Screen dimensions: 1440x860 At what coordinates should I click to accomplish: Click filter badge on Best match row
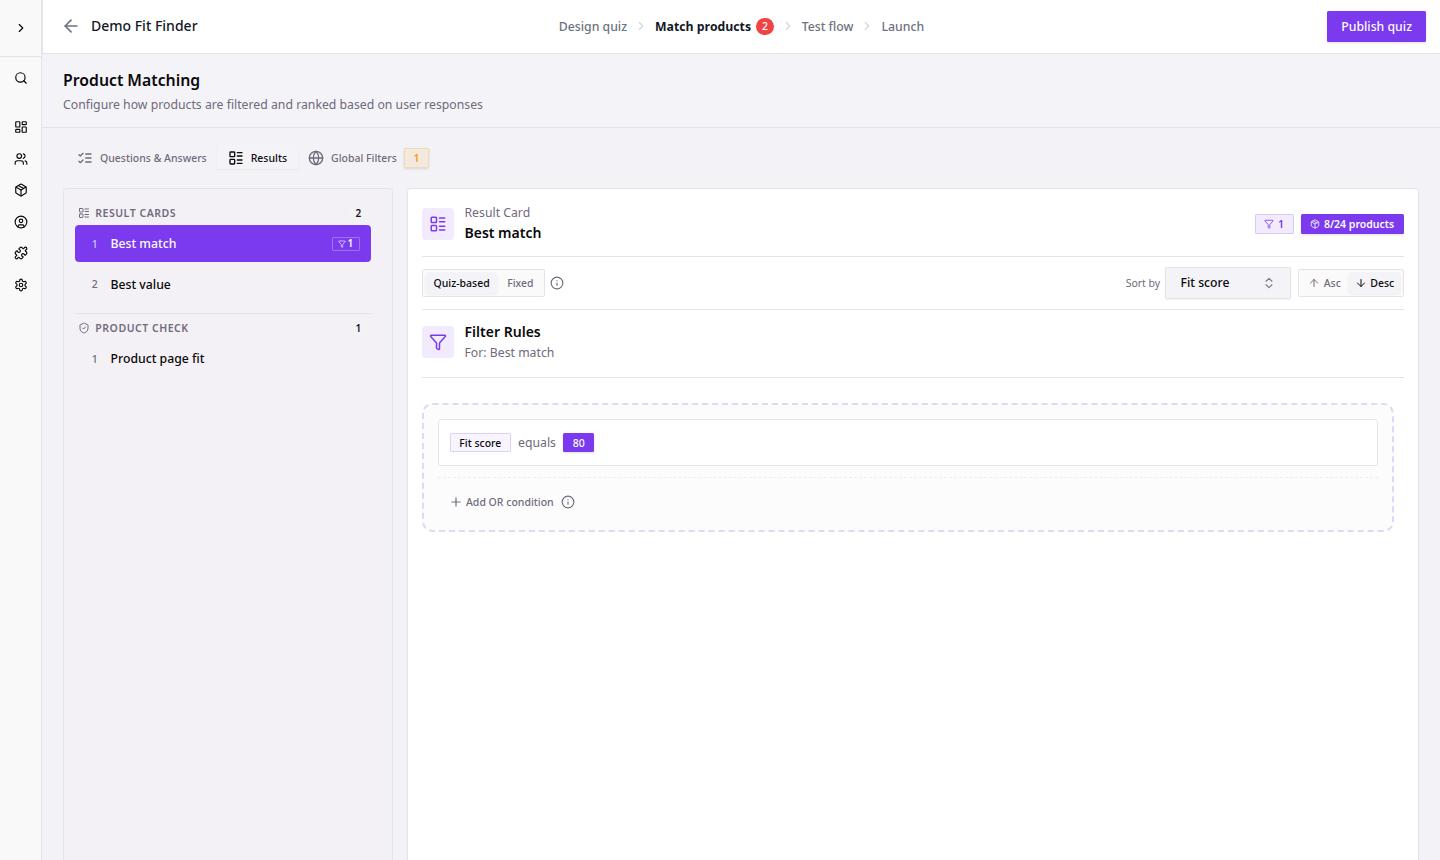pyautogui.click(x=346, y=244)
